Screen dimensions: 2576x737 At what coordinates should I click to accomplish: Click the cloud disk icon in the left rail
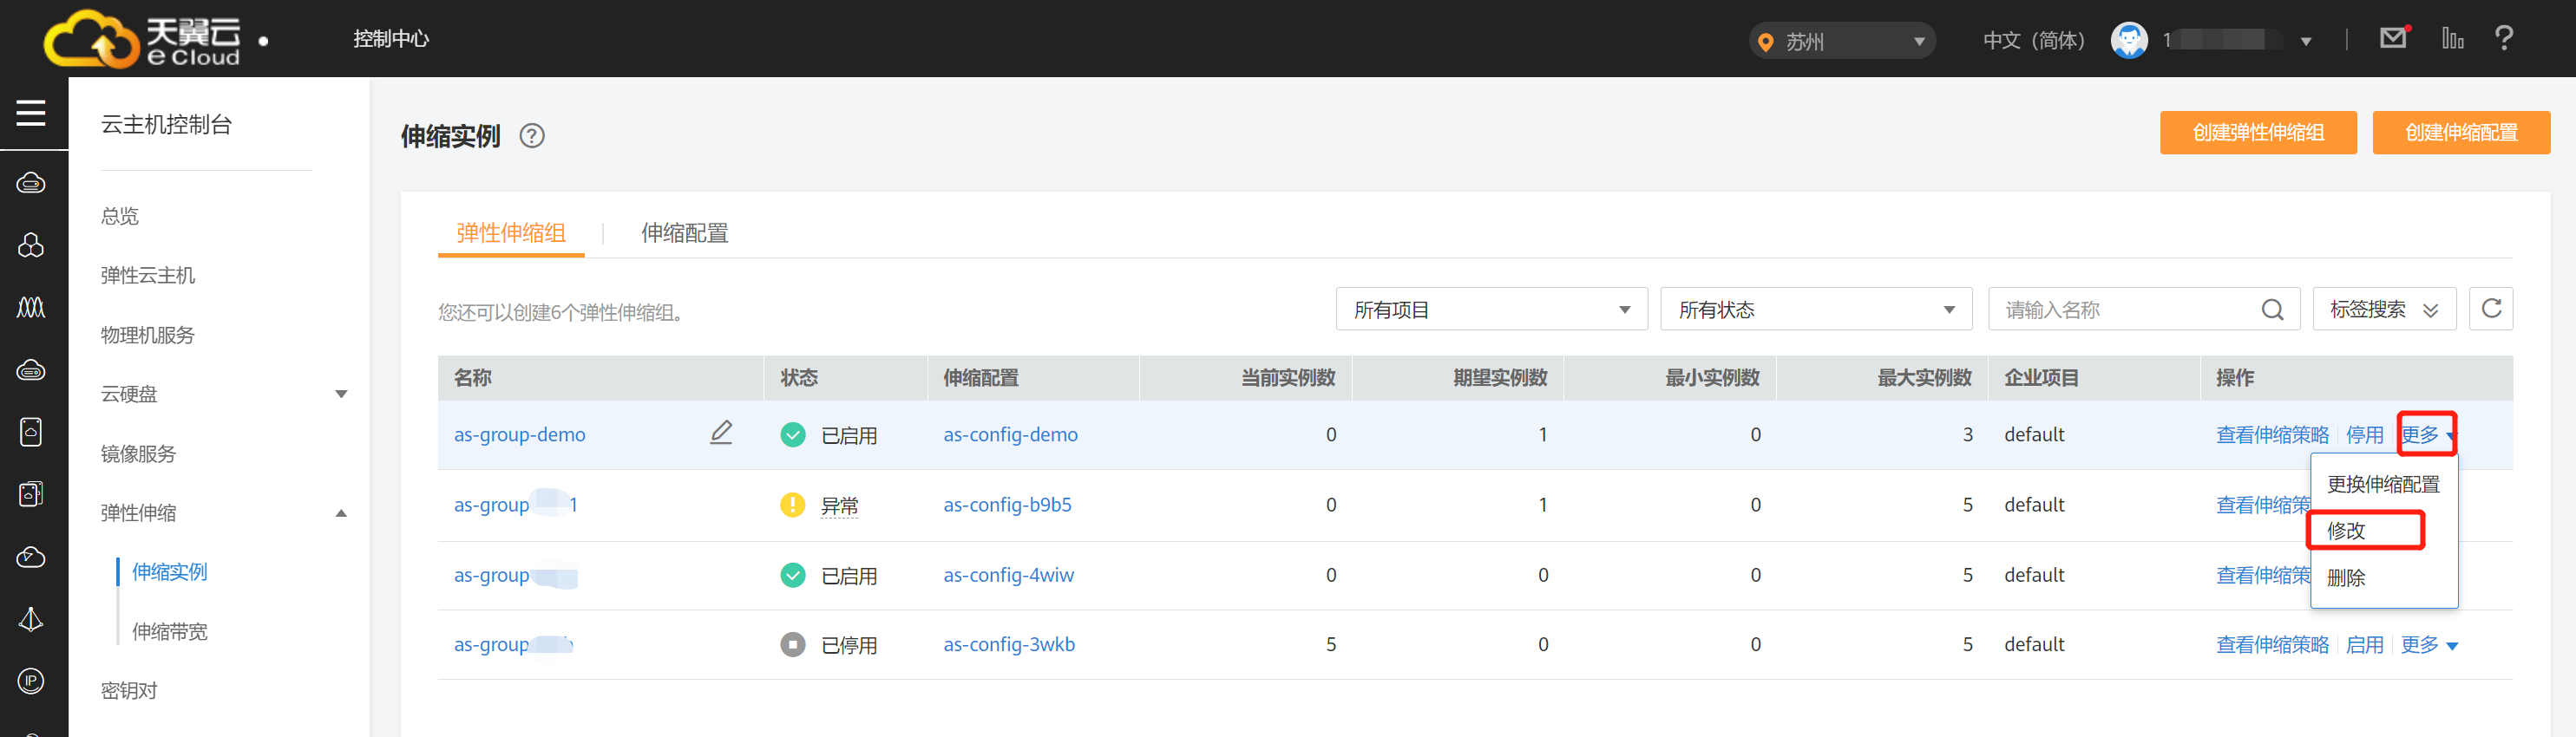[x=31, y=370]
